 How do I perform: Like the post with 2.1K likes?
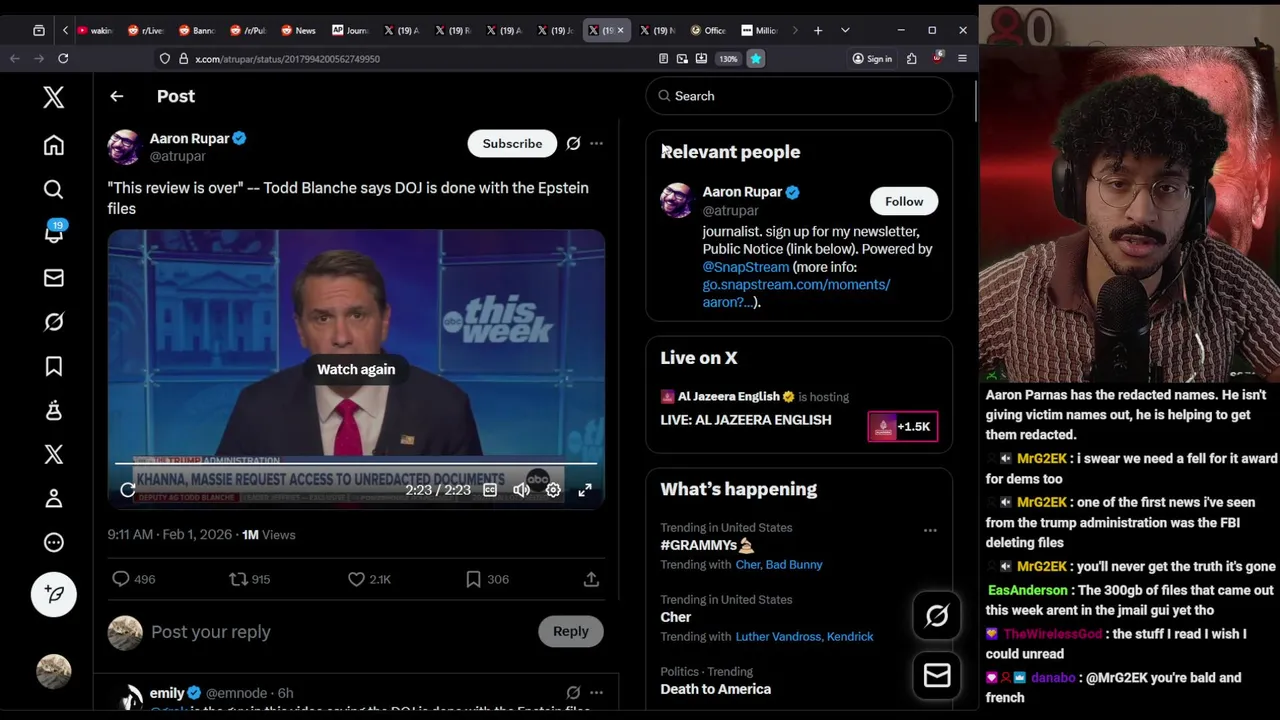[x=368, y=579]
